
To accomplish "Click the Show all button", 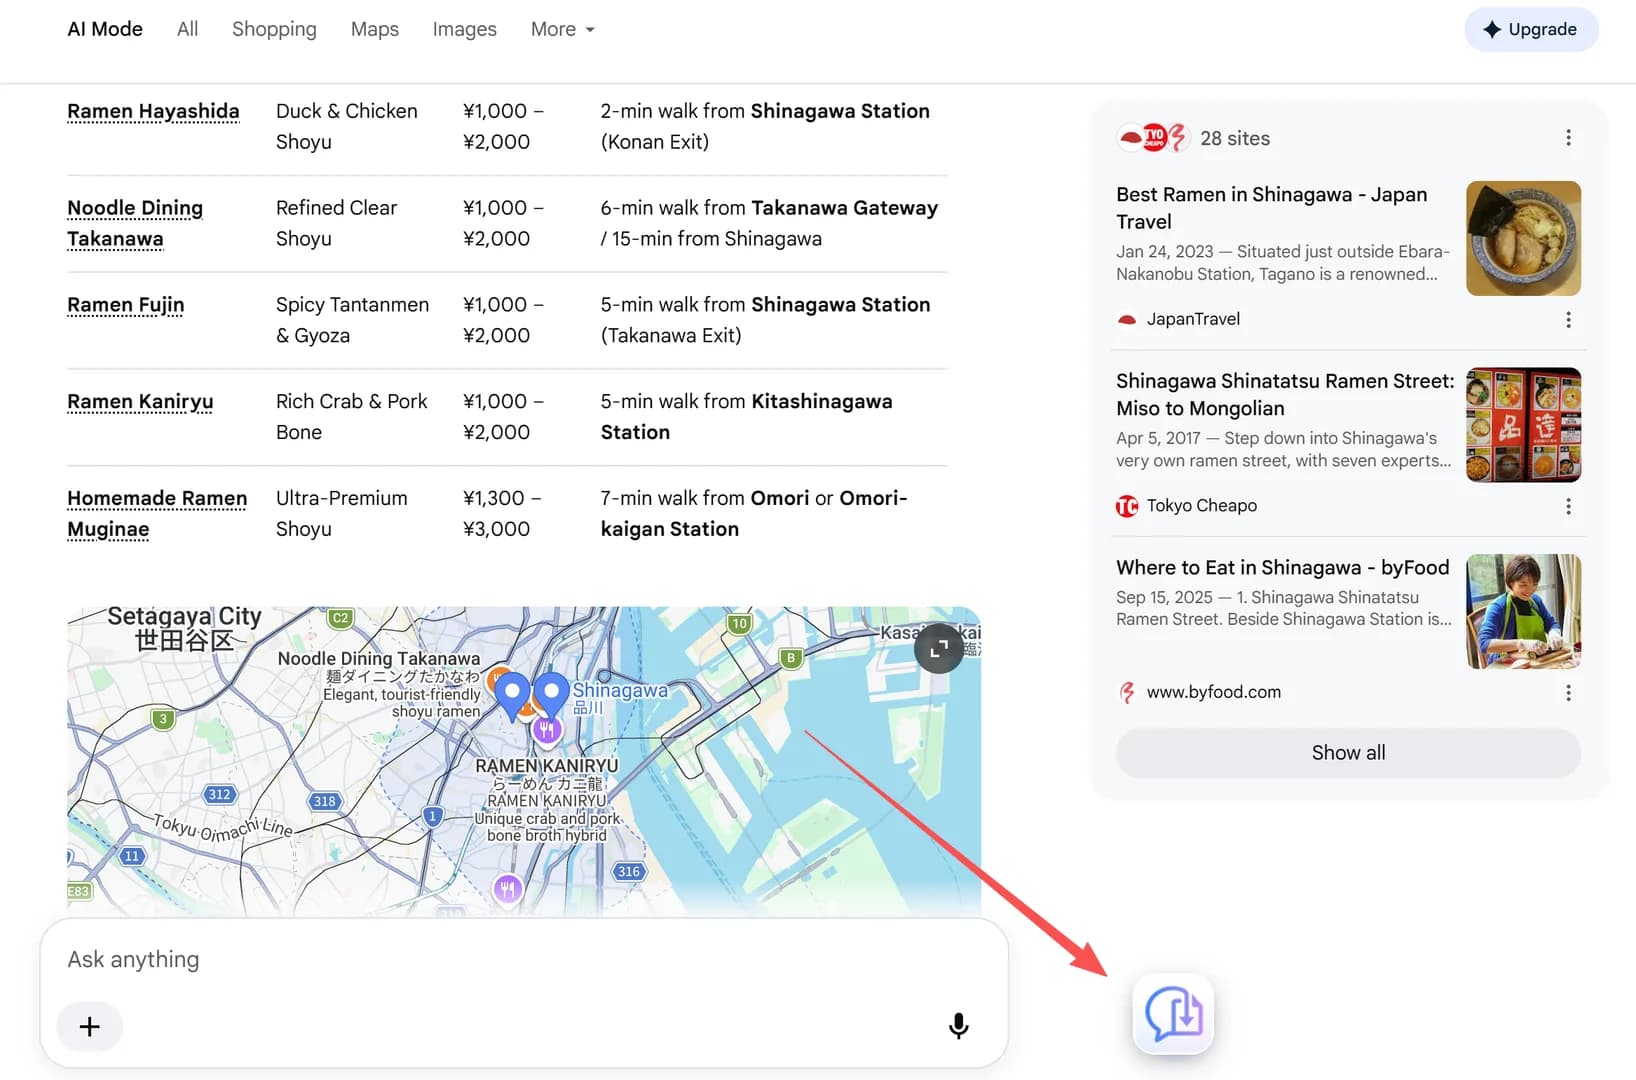I will coord(1348,752).
